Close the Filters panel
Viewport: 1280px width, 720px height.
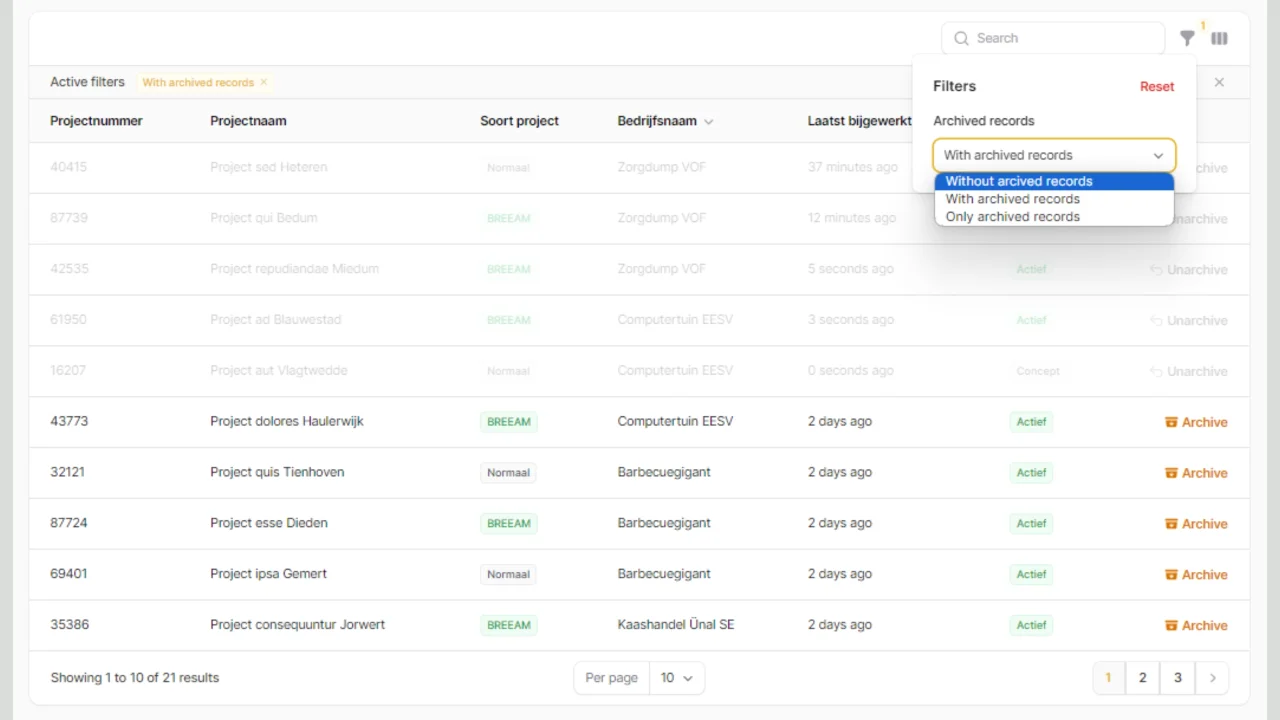(1219, 82)
